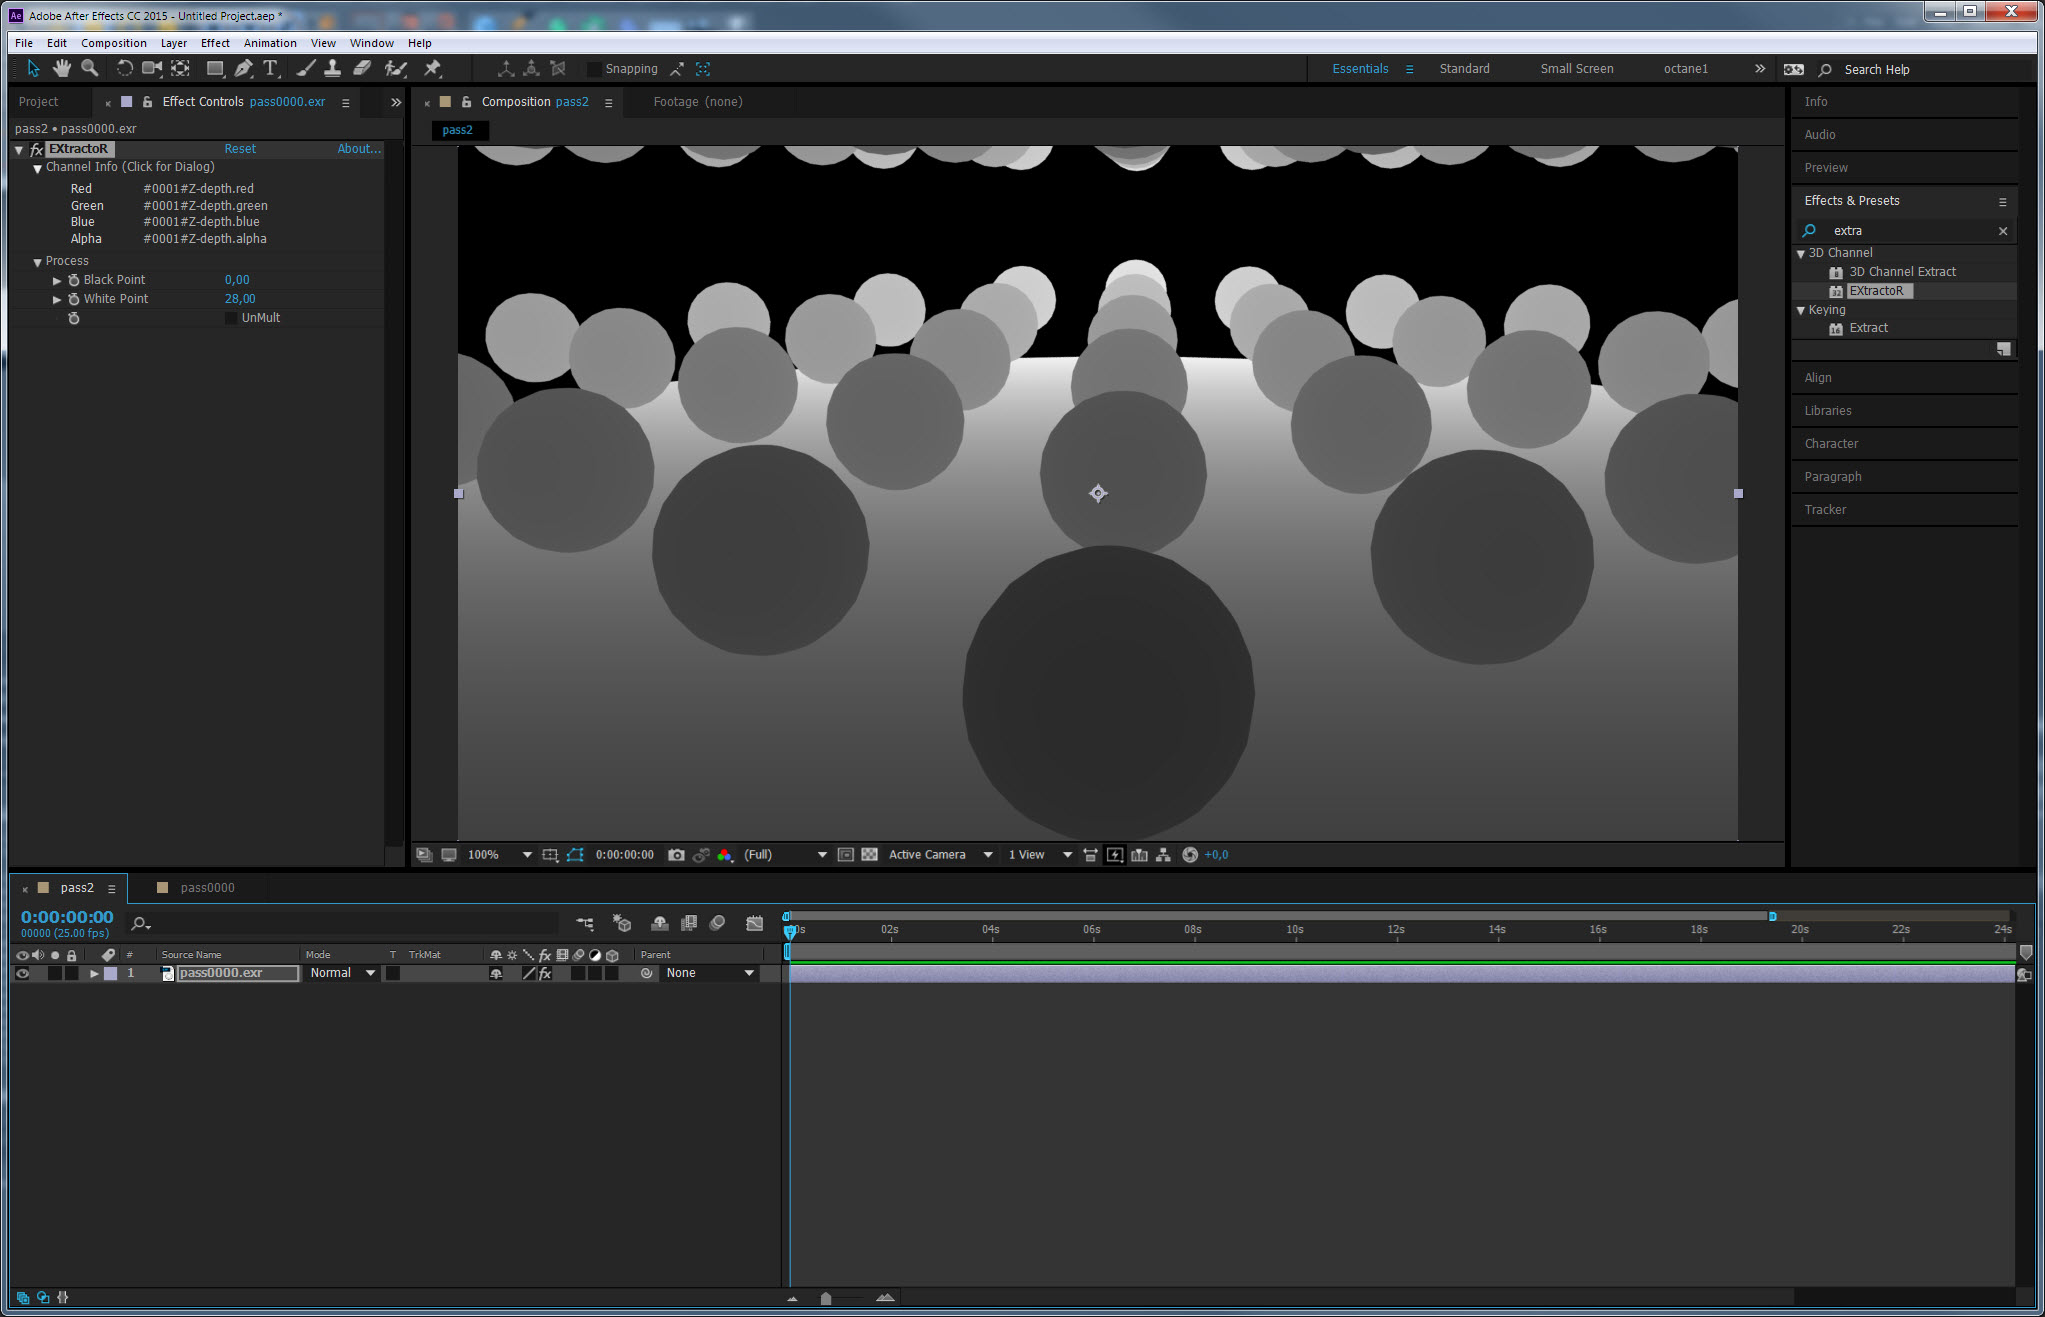Hide the pass0000.exr layer eye toggle

[22, 973]
